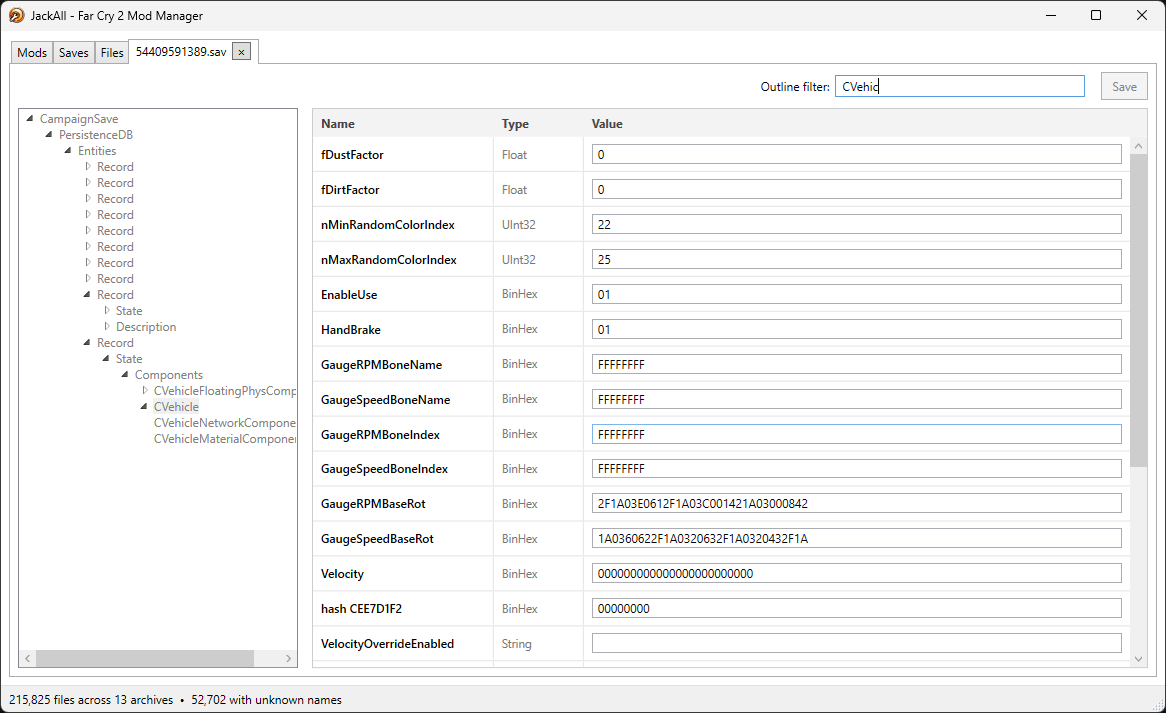Select the Description tree item
Screen dimensions: 1166x713
coord(146,326)
